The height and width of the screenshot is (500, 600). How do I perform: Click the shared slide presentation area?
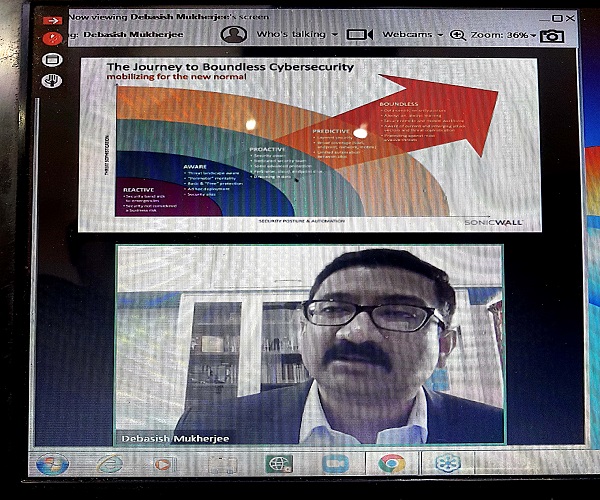310,145
